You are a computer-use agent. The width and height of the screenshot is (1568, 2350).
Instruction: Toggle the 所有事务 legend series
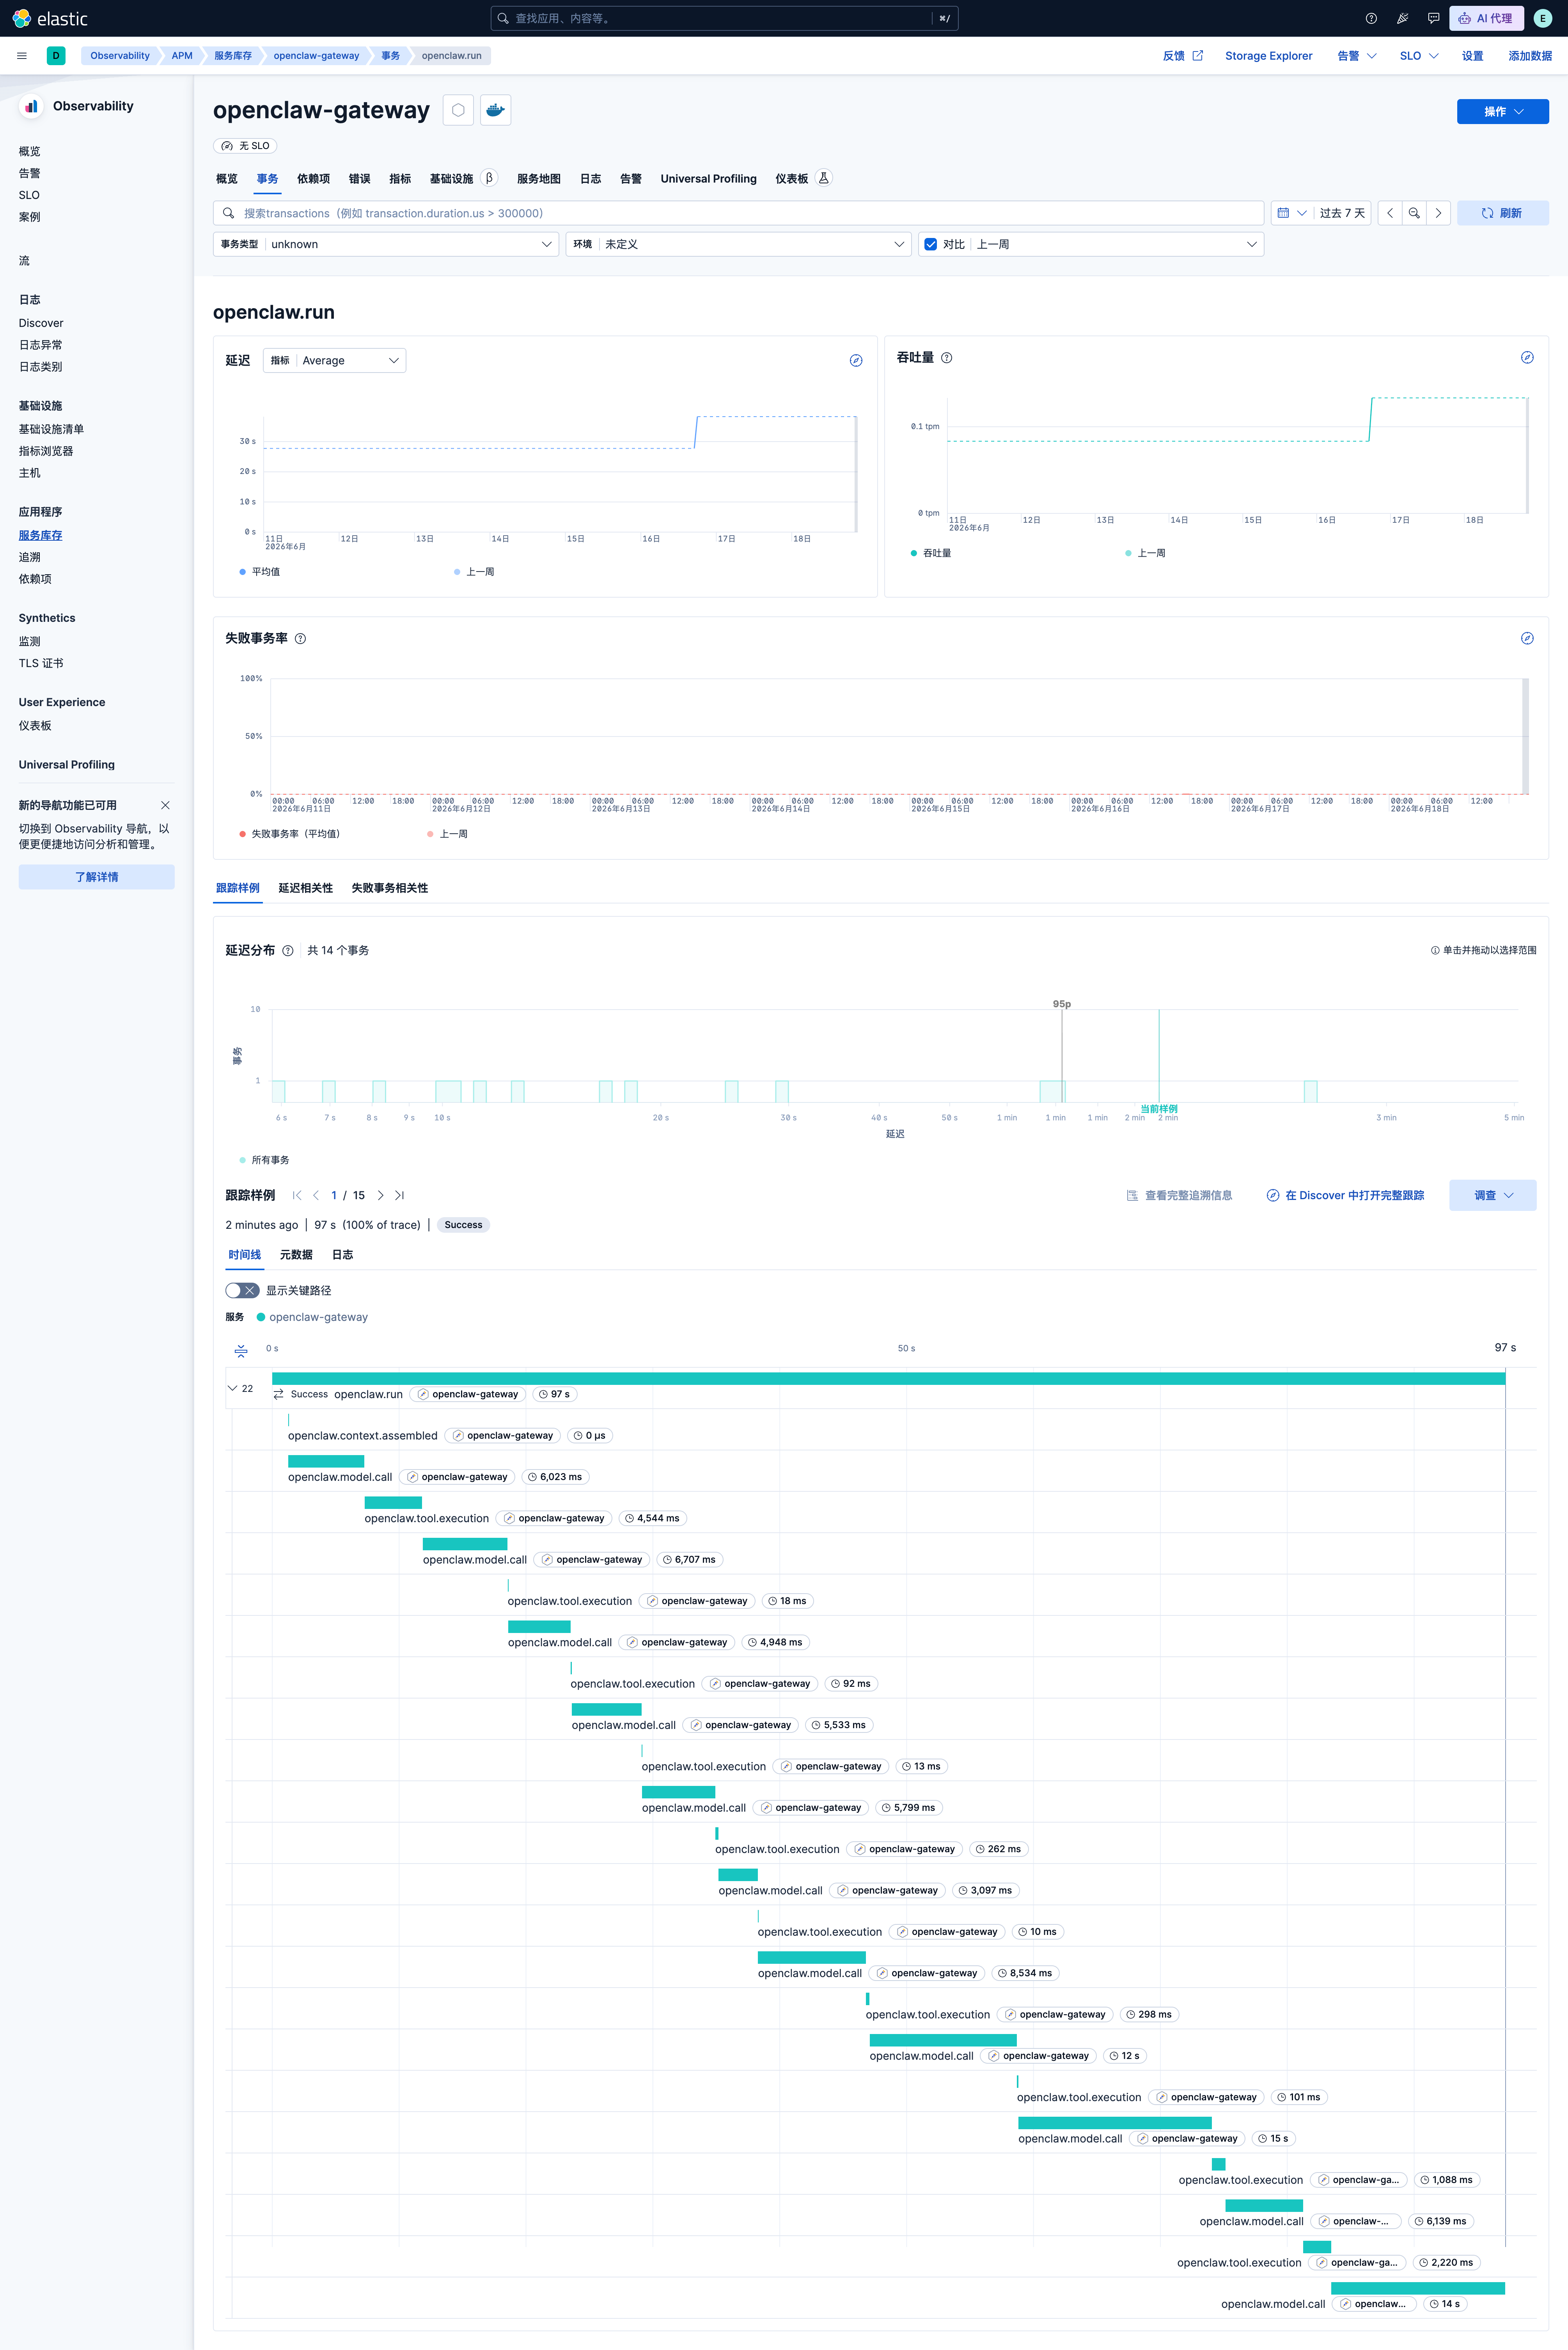click(264, 1160)
